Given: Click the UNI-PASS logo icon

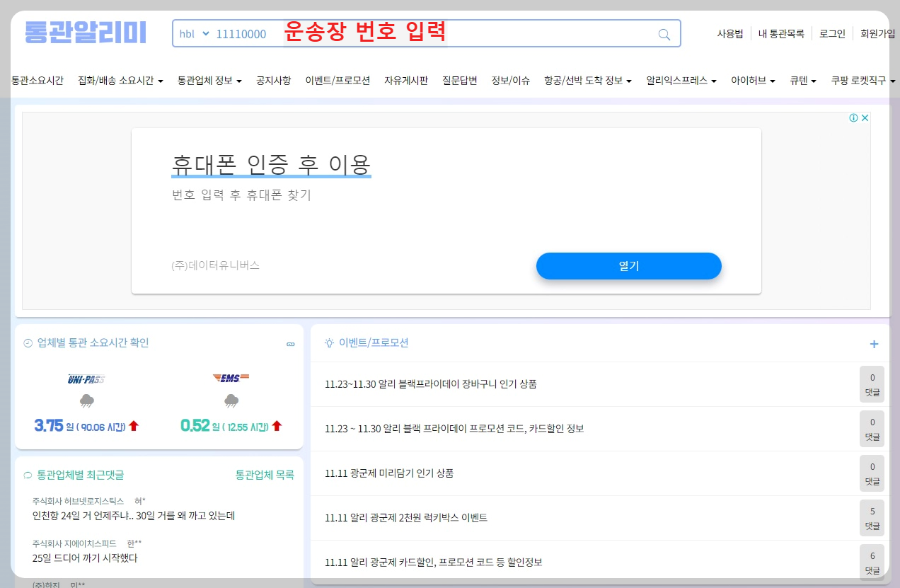Looking at the screenshot, I should click(x=86, y=379).
